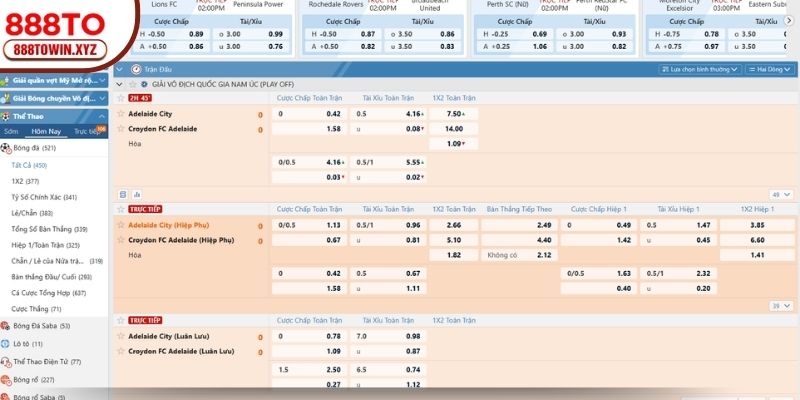Image resolution: width=800 pixels, height=400 pixels.
Task: Switch to the Trực tiếp tab
Action: tap(86, 132)
